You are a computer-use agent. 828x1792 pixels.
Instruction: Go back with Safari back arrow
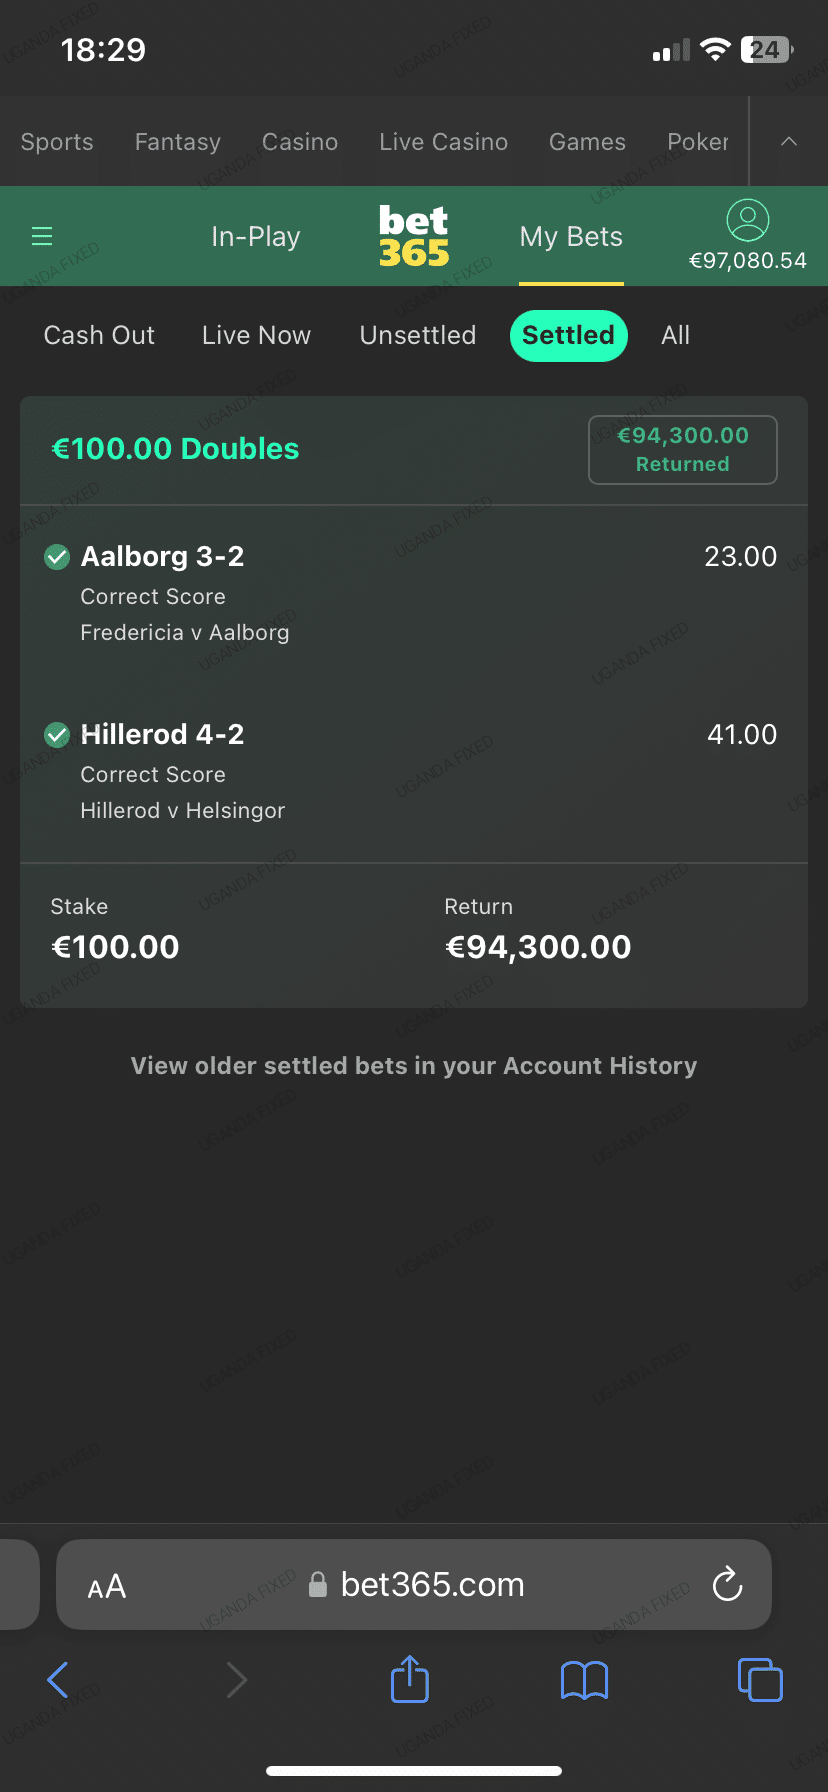[58, 1680]
